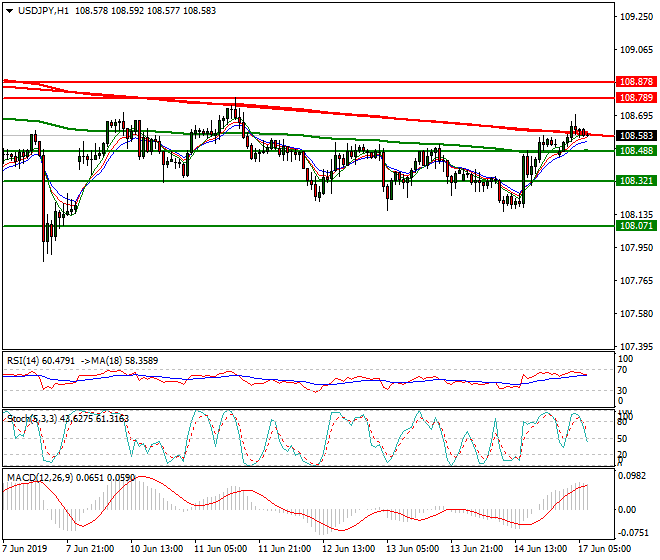Click the MACD -0.0751 scale value
Viewport: 660px width, 560px height.
coord(633,533)
